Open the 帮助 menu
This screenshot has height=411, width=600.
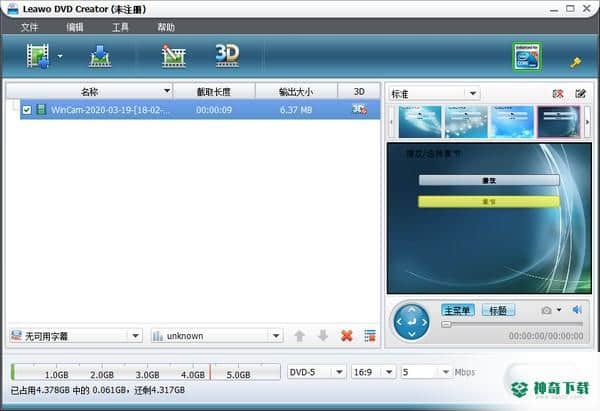166,27
